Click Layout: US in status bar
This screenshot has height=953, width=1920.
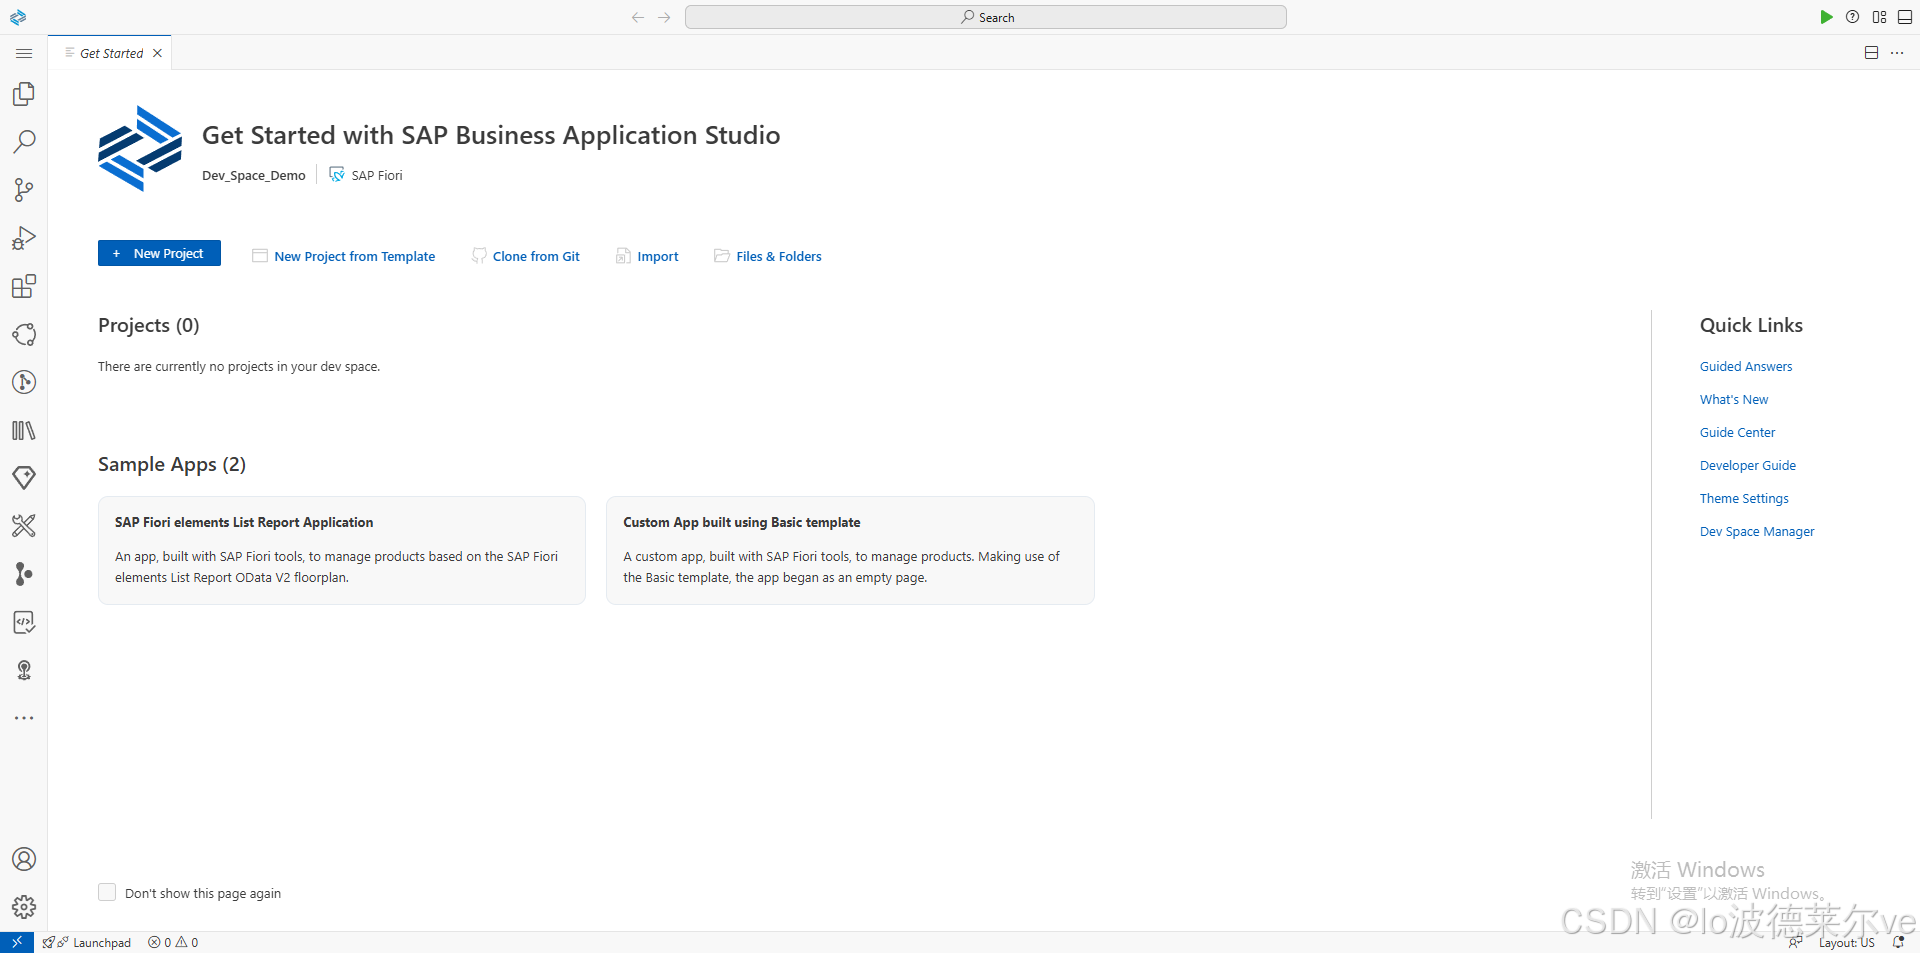click(x=1846, y=942)
